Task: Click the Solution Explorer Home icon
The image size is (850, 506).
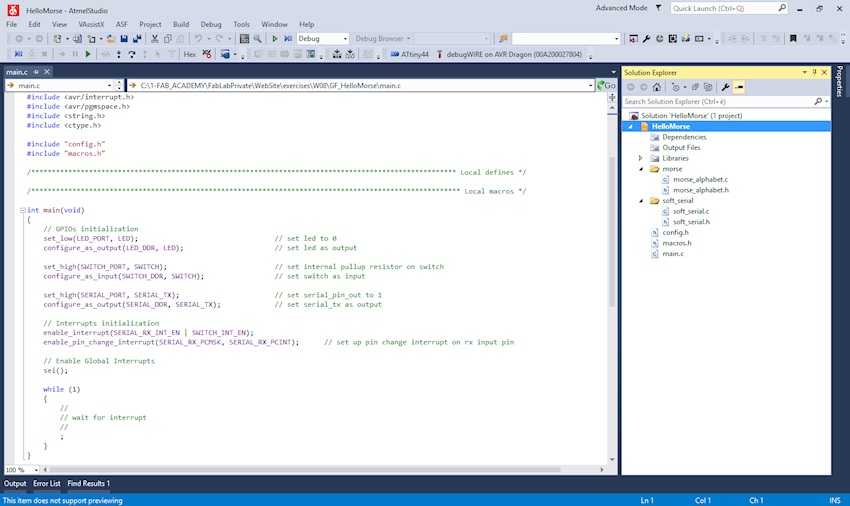Action: [656, 87]
